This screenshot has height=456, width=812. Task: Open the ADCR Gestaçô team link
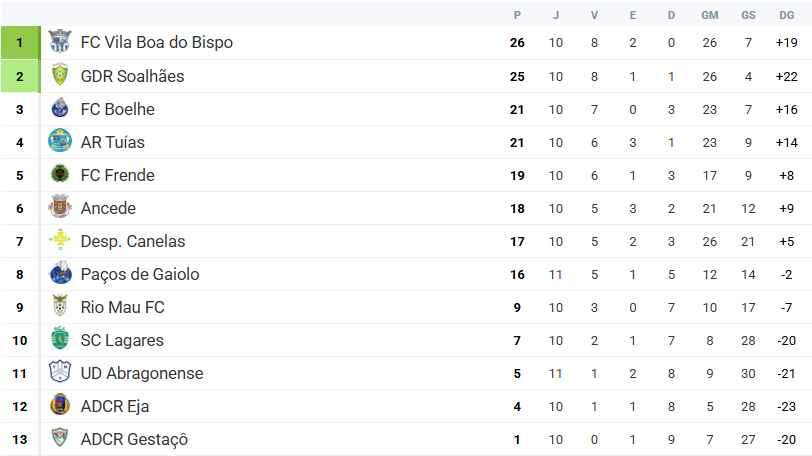click(x=134, y=439)
